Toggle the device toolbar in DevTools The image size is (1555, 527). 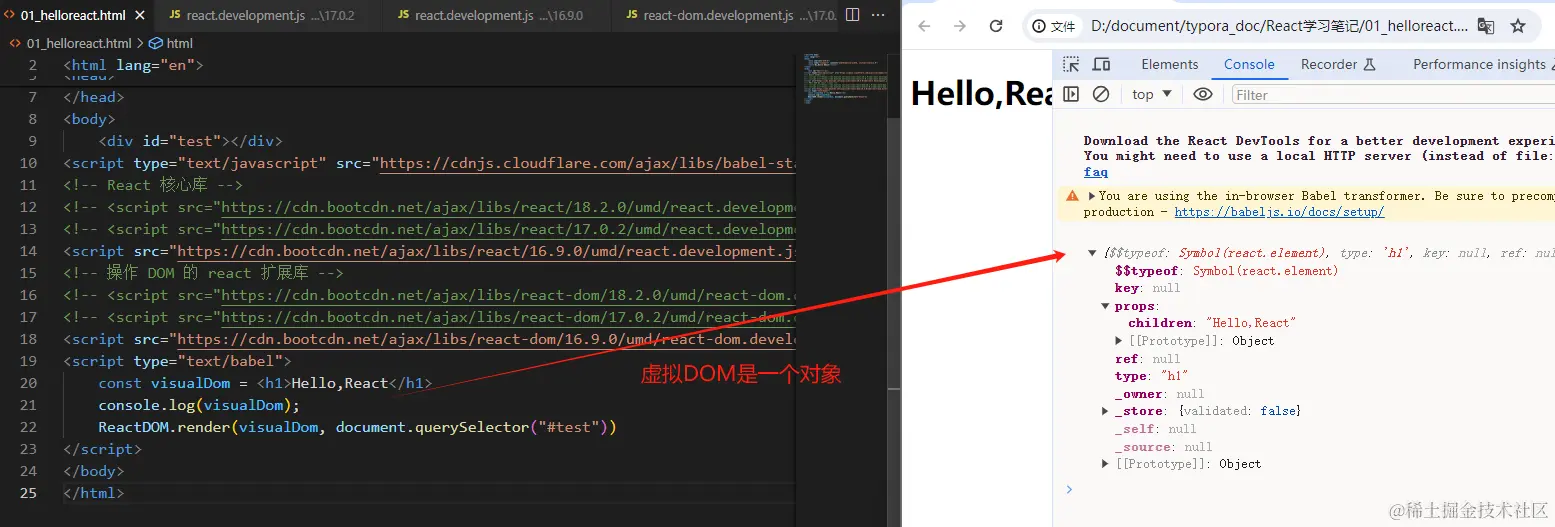point(1101,65)
